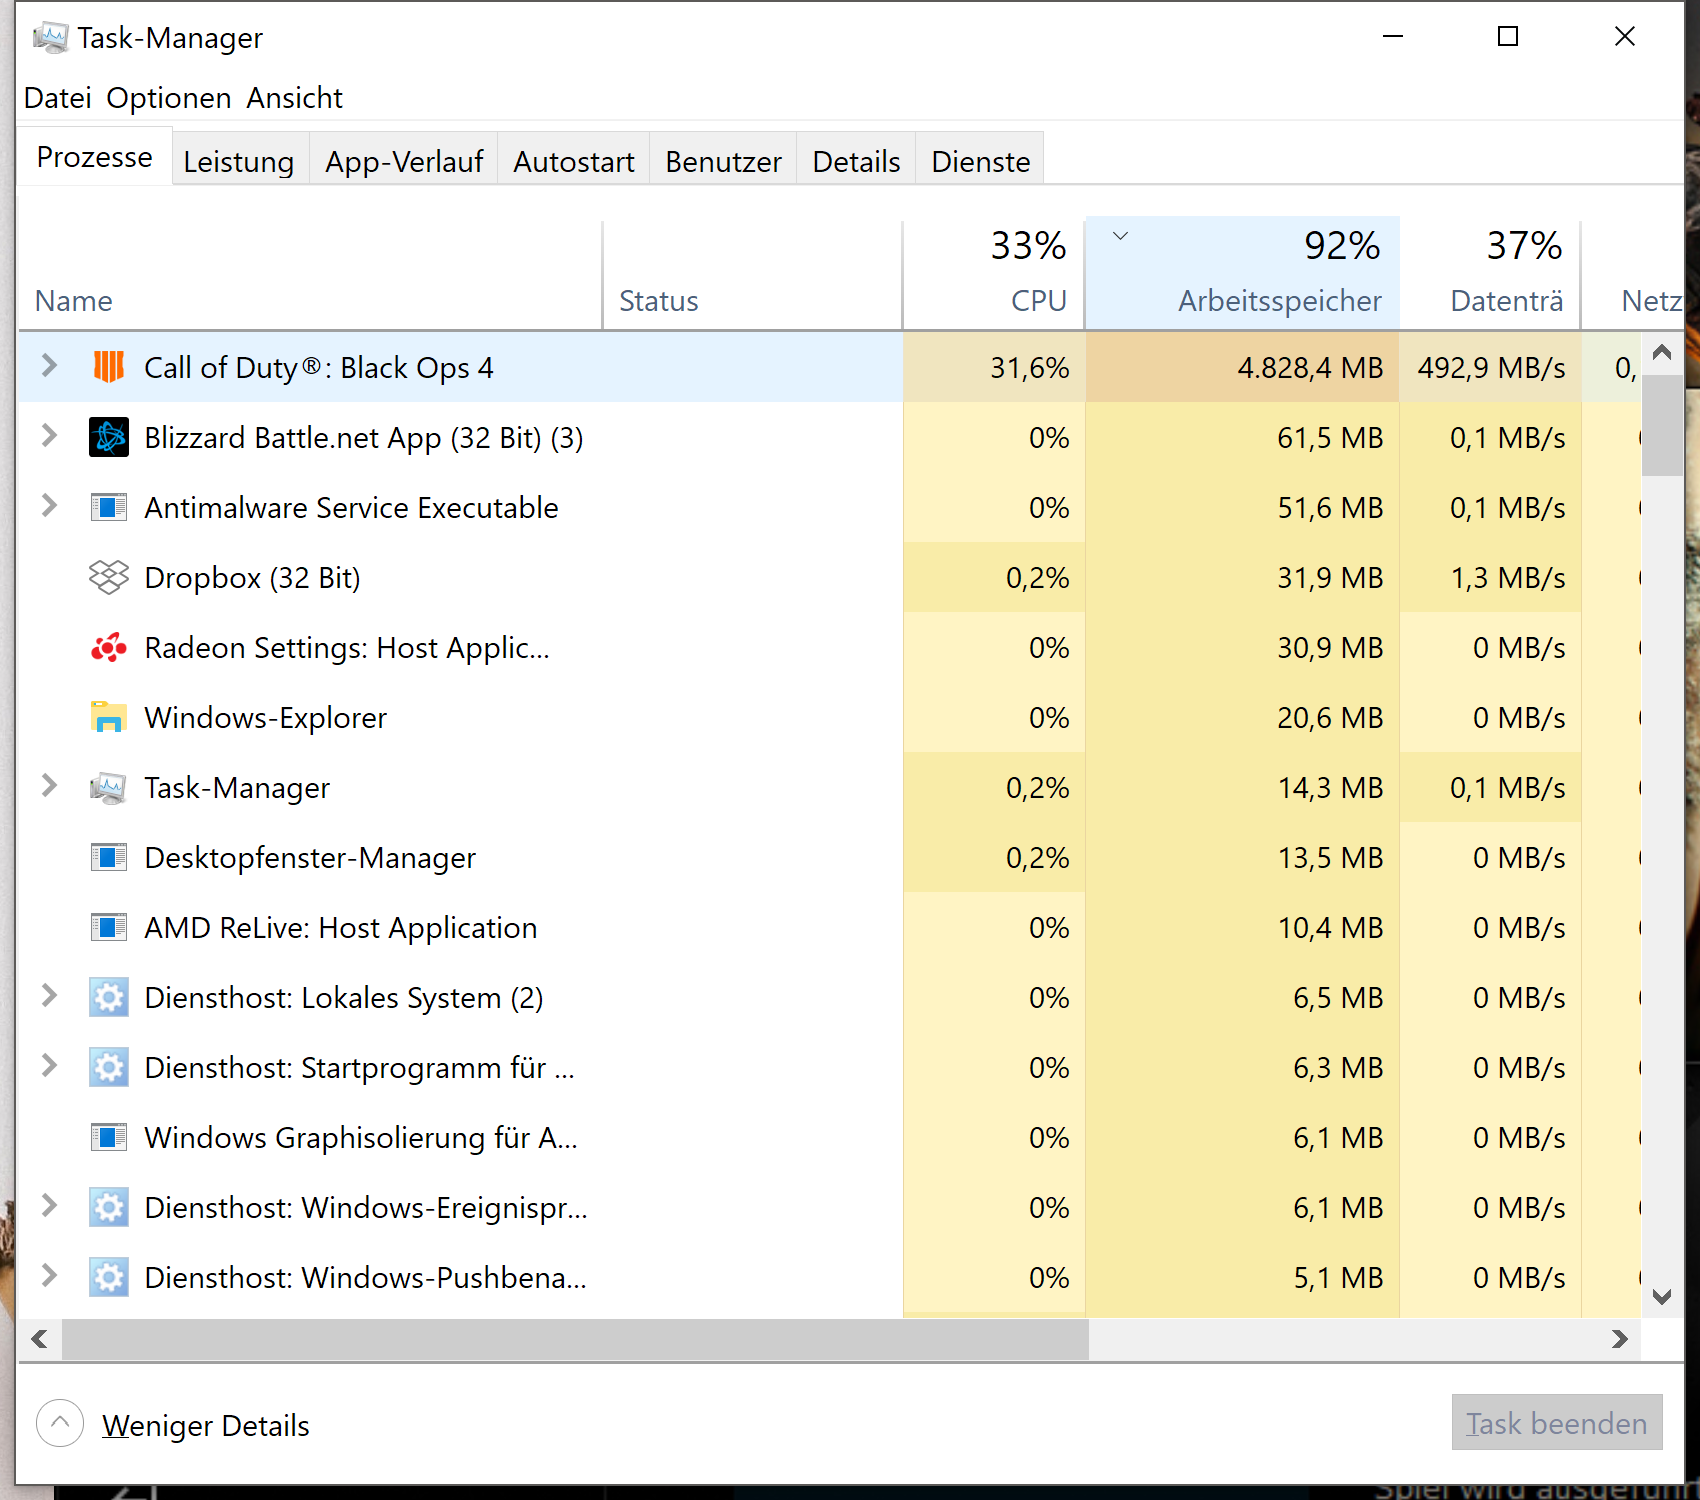Click the horizontal scrollbar left arrow
1700x1500 pixels.
coord(39,1339)
